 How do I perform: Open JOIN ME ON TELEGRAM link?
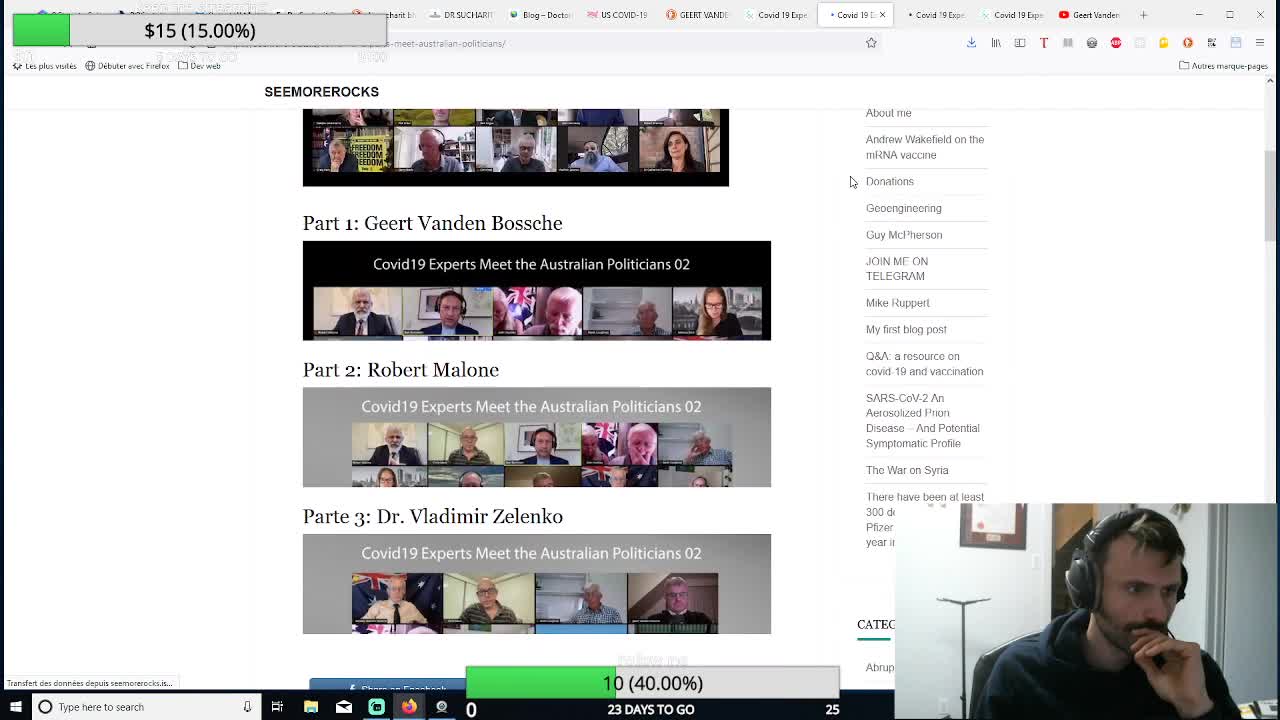click(x=897, y=269)
